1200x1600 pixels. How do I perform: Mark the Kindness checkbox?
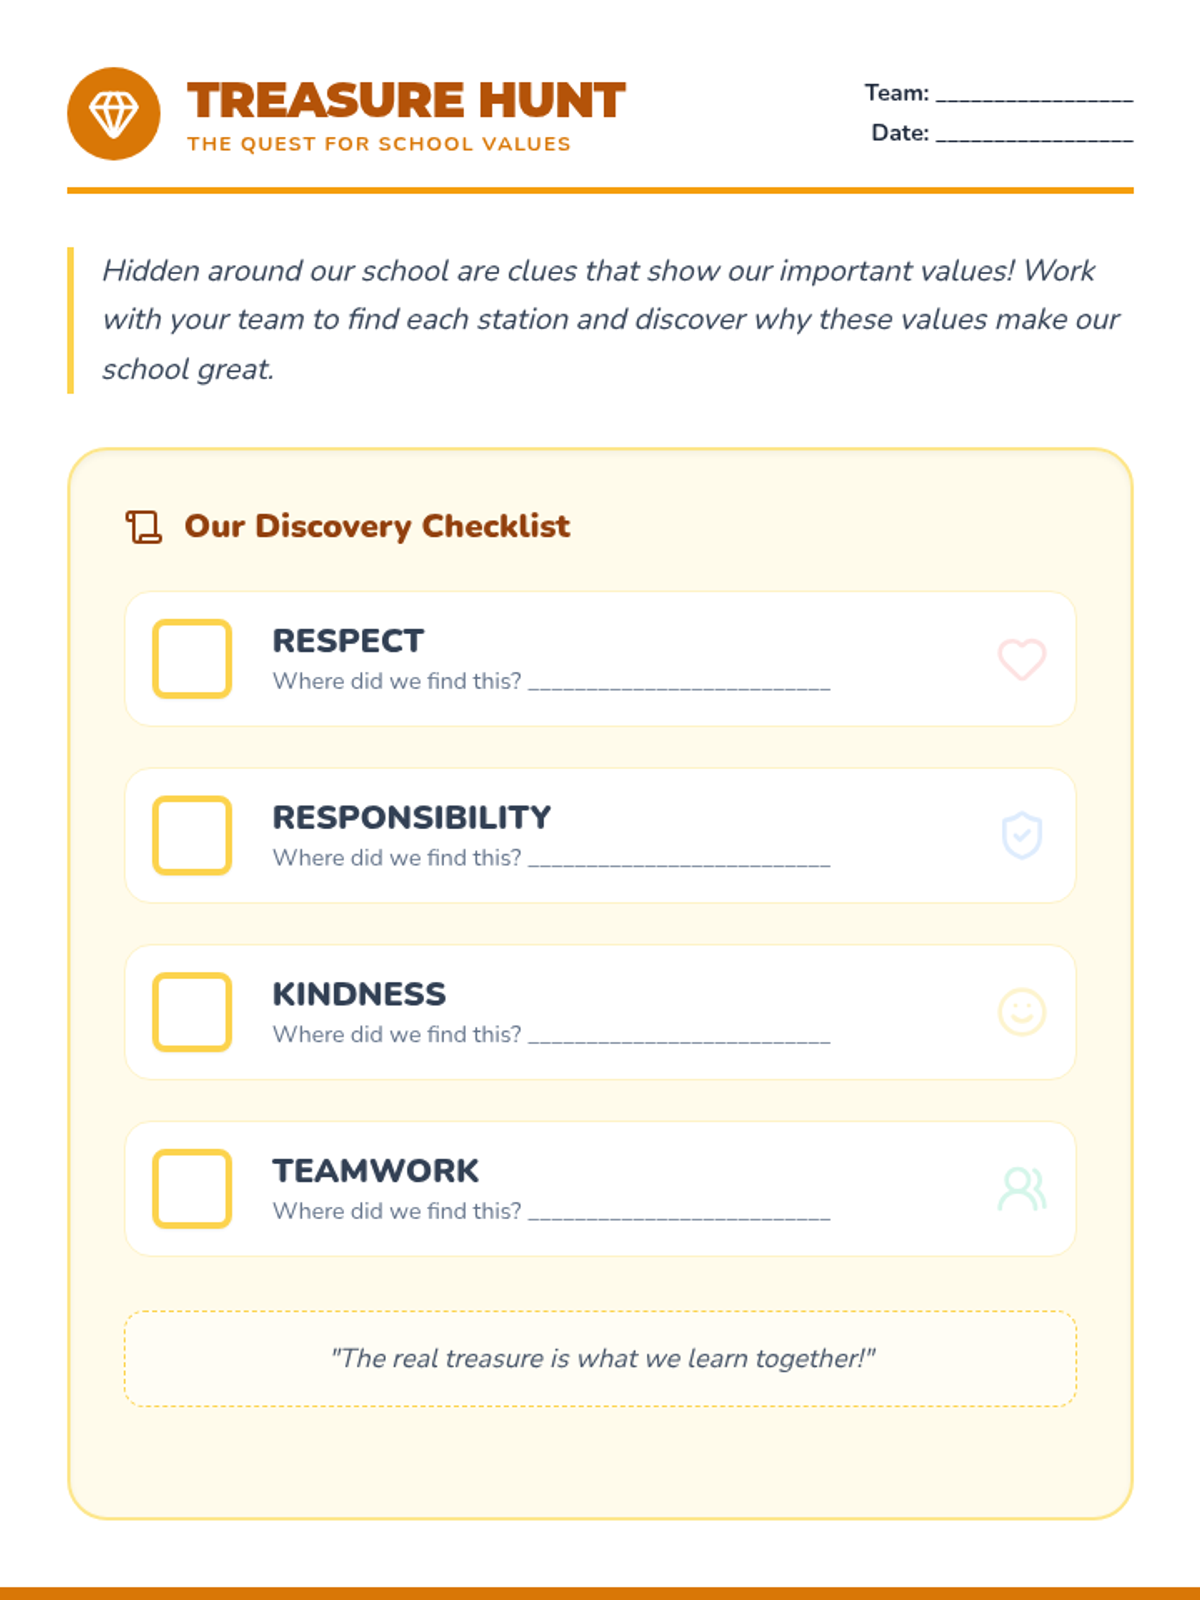(x=192, y=1012)
